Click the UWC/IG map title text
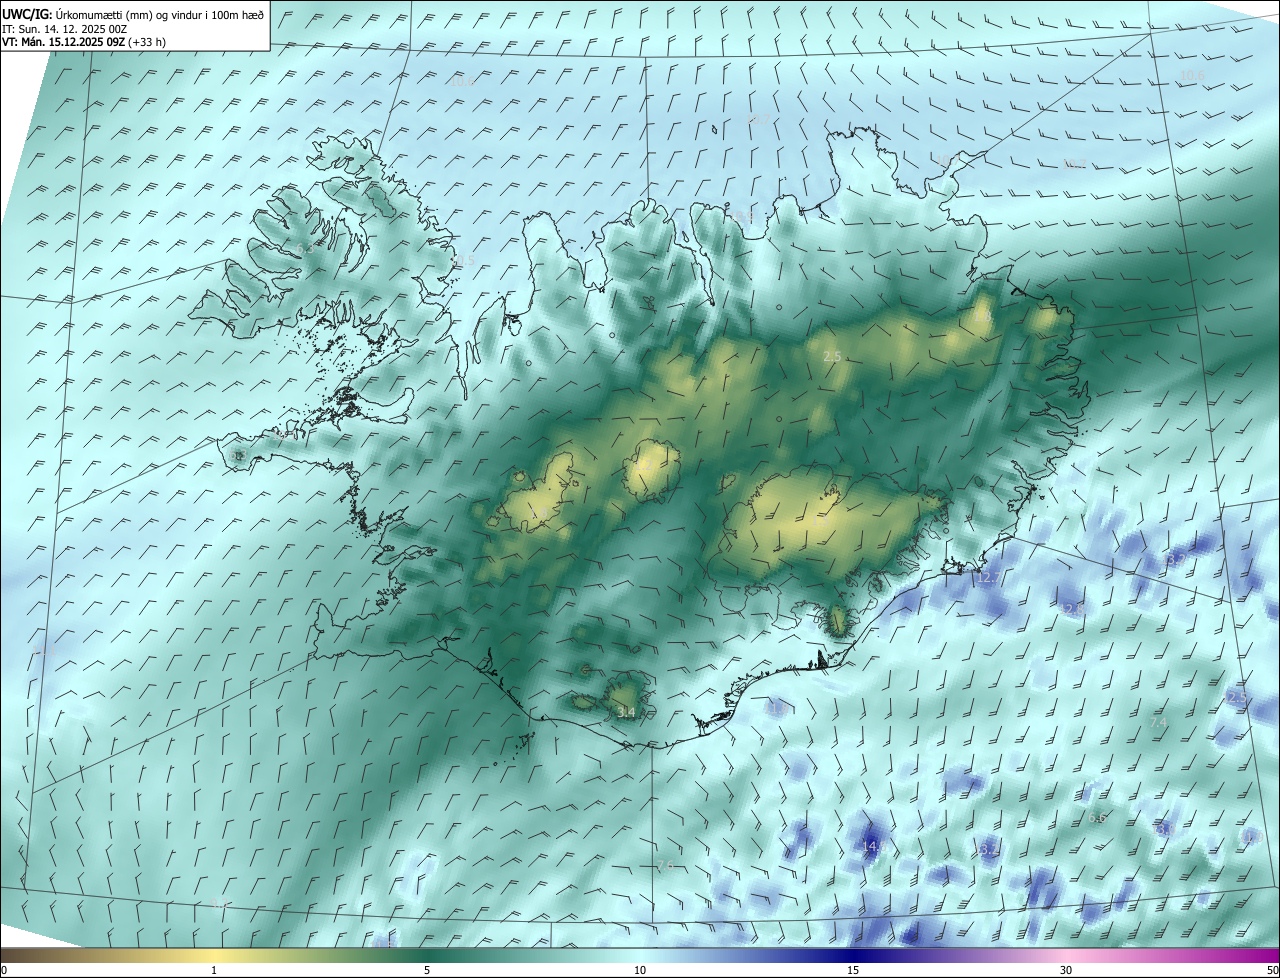The height and width of the screenshot is (978, 1280). (133, 14)
